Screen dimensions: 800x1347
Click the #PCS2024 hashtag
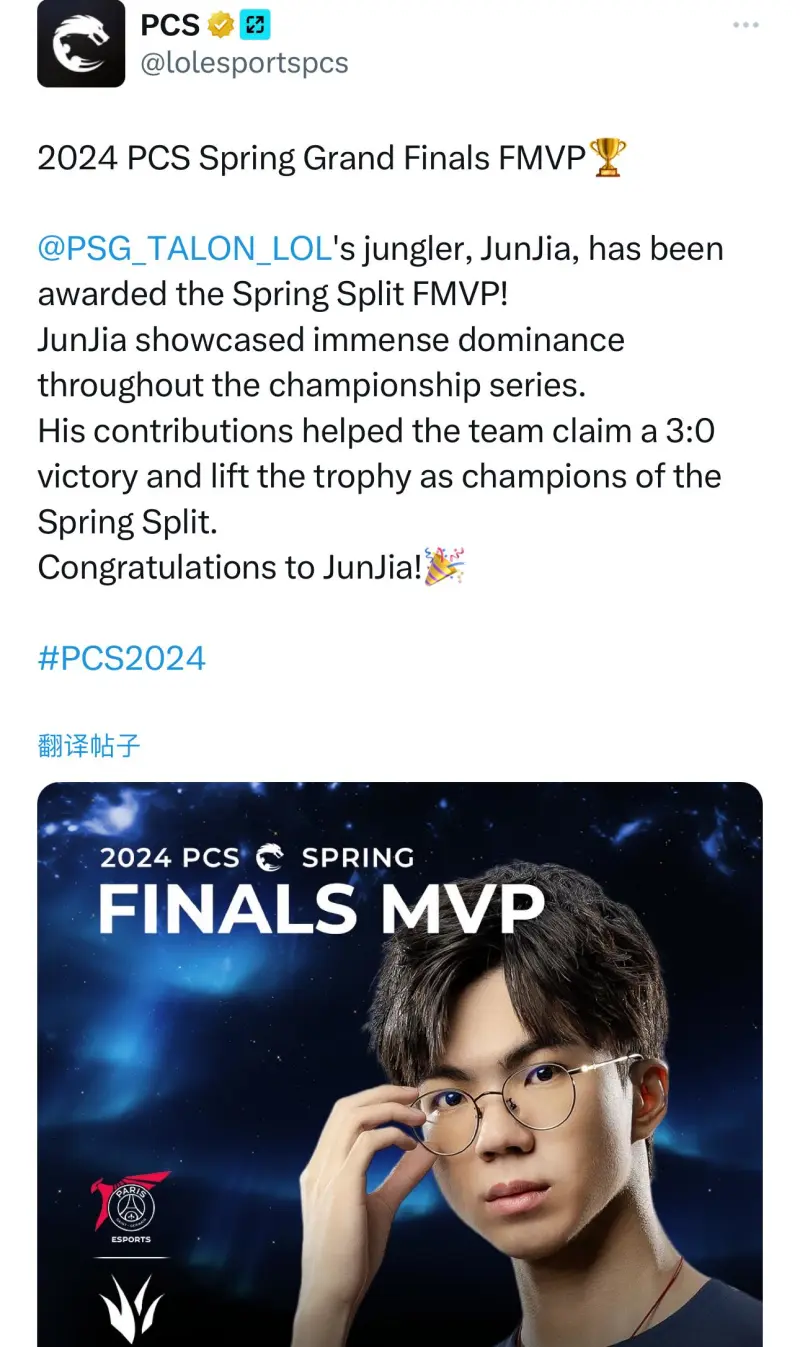[120, 657]
